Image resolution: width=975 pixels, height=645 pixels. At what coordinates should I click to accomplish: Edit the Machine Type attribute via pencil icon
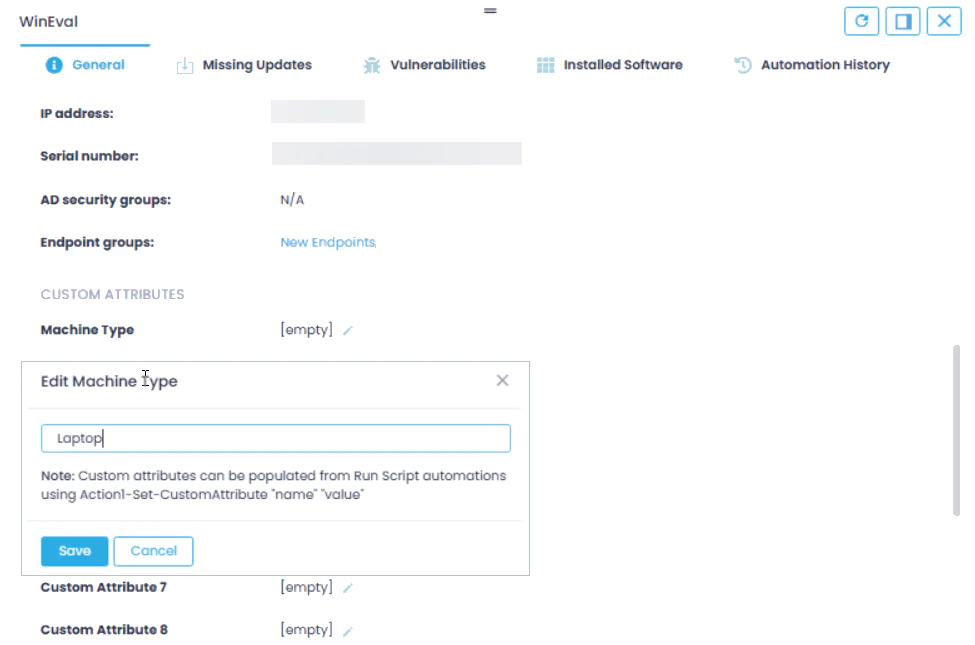coord(347,330)
